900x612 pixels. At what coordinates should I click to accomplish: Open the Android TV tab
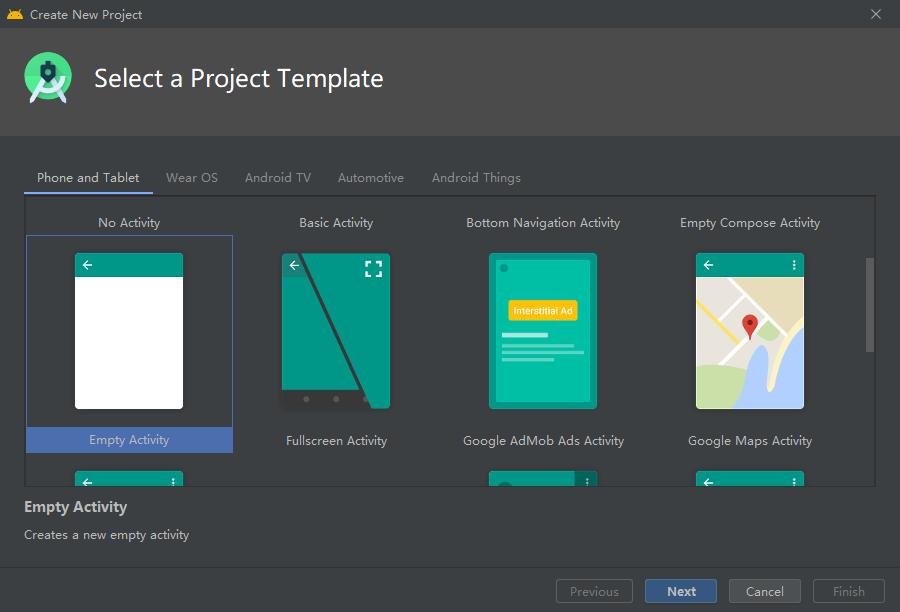pyautogui.click(x=278, y=178)
